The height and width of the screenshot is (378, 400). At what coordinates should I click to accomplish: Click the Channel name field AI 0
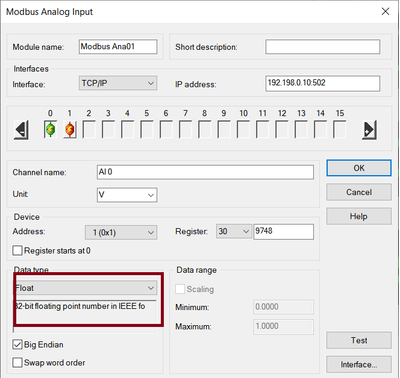[x=205, y=172]
